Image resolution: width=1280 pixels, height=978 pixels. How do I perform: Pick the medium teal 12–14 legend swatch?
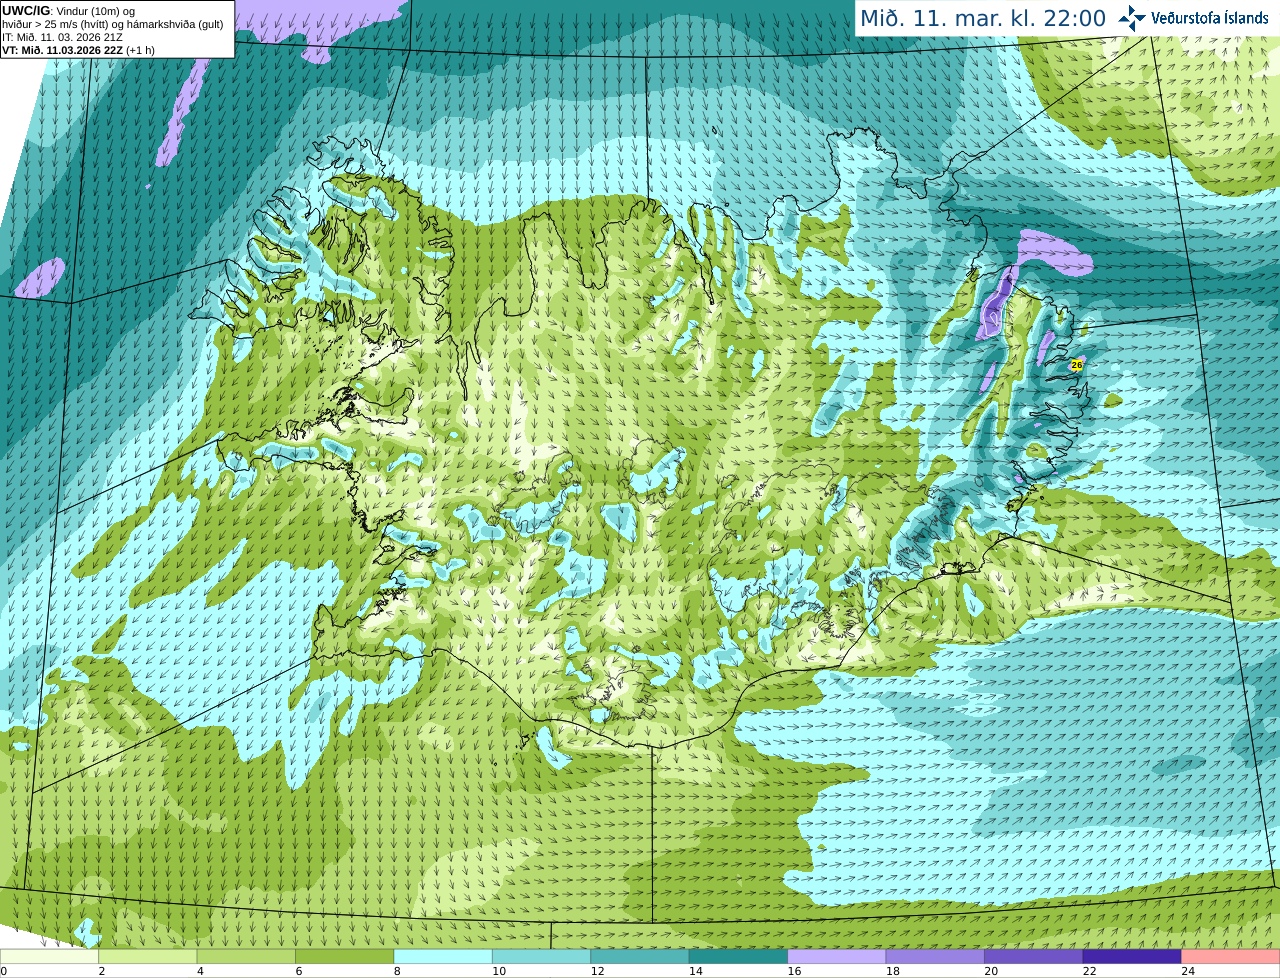click(640, 957)
